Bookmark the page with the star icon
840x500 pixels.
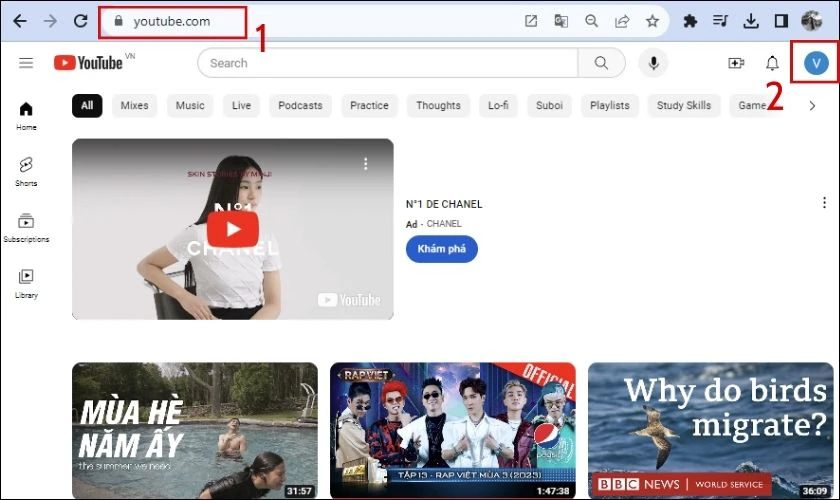[652, 21]
